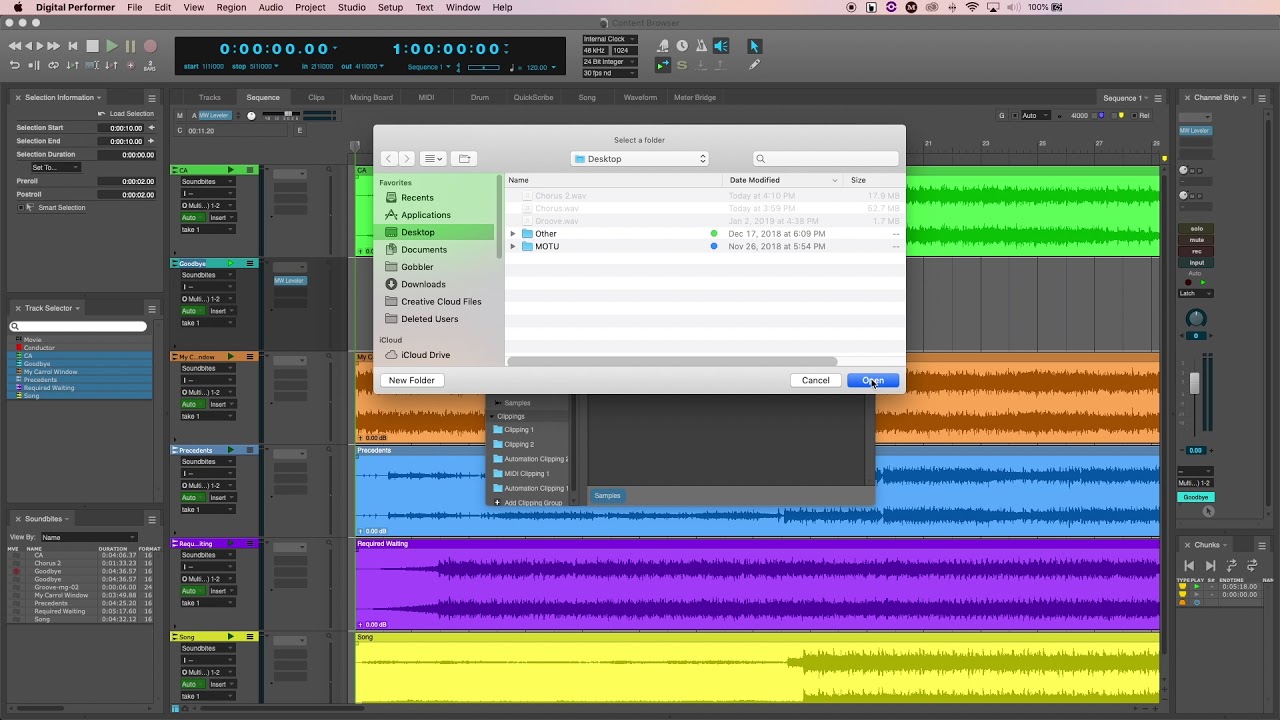Toggle solo button in Channel Strip
This screenshot has height=720, width=1280.
(1196, 229)
